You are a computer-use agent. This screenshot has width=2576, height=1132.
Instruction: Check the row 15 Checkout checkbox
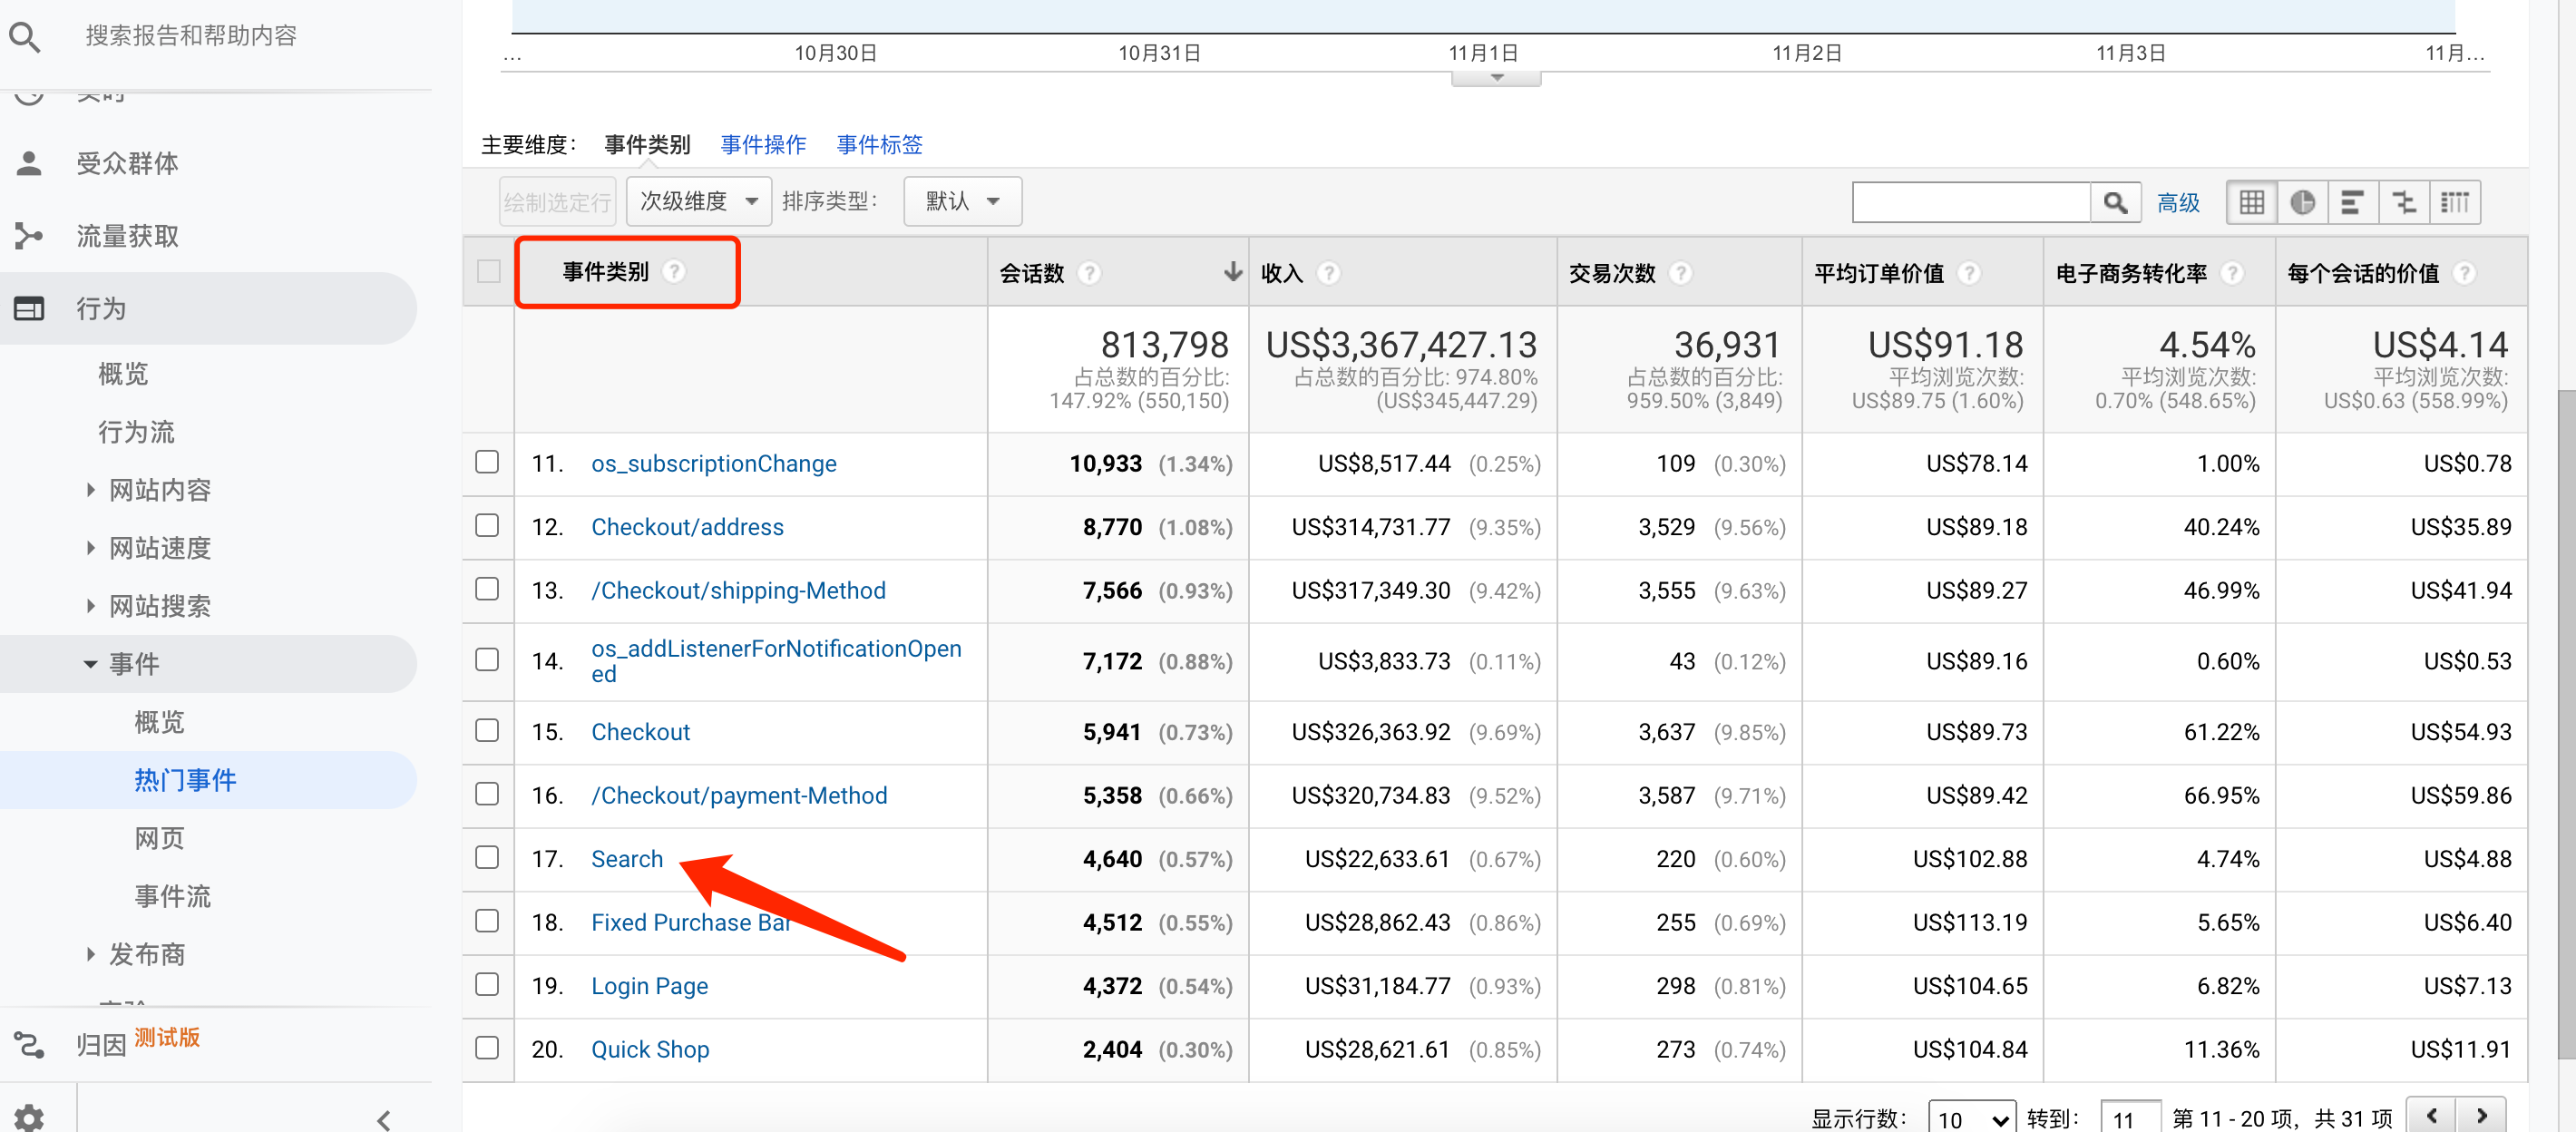(487, 731)
